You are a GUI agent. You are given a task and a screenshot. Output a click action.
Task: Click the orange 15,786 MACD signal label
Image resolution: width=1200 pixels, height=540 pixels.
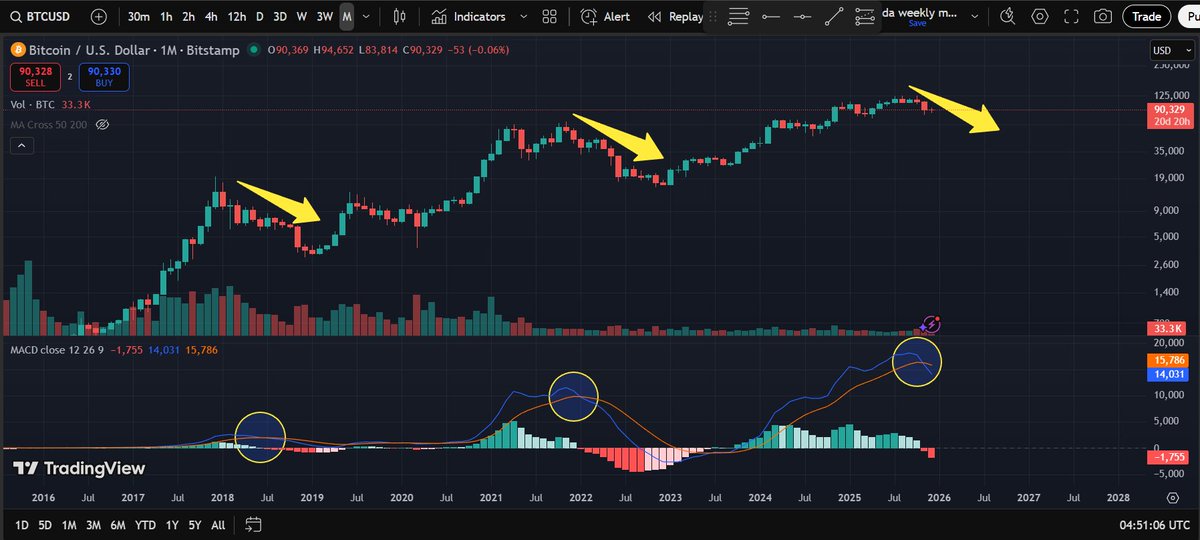[x=1169, y=360]
